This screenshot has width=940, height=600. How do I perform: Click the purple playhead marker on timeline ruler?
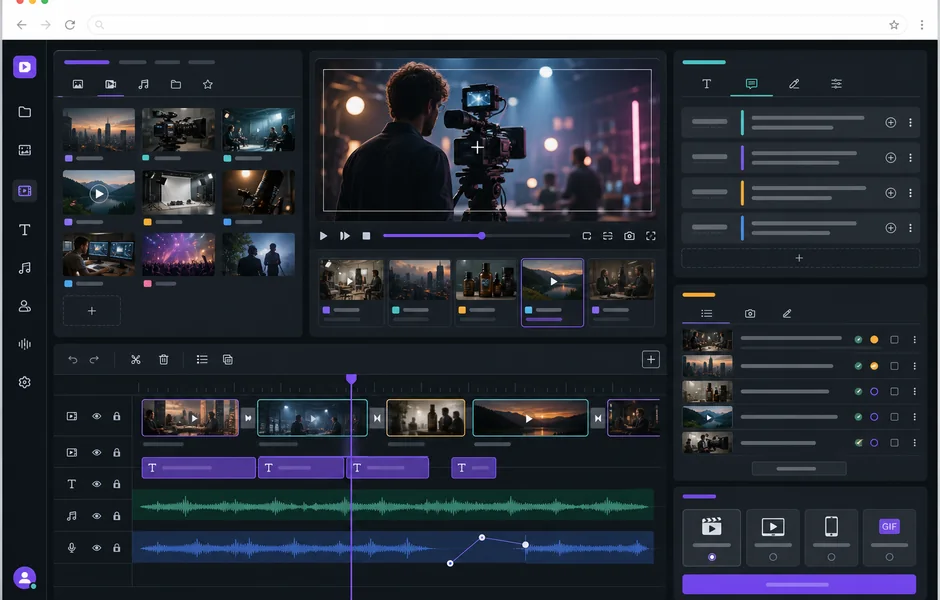pos(351,379)
